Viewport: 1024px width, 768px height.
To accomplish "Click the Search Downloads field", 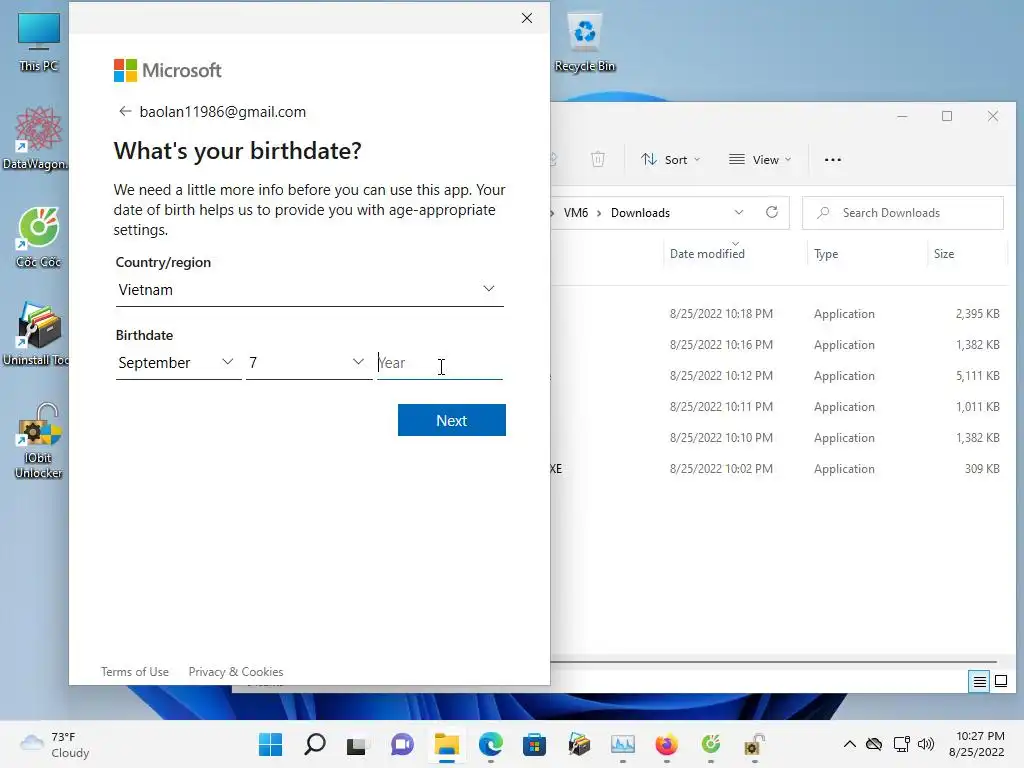I will tap(903, 213).
